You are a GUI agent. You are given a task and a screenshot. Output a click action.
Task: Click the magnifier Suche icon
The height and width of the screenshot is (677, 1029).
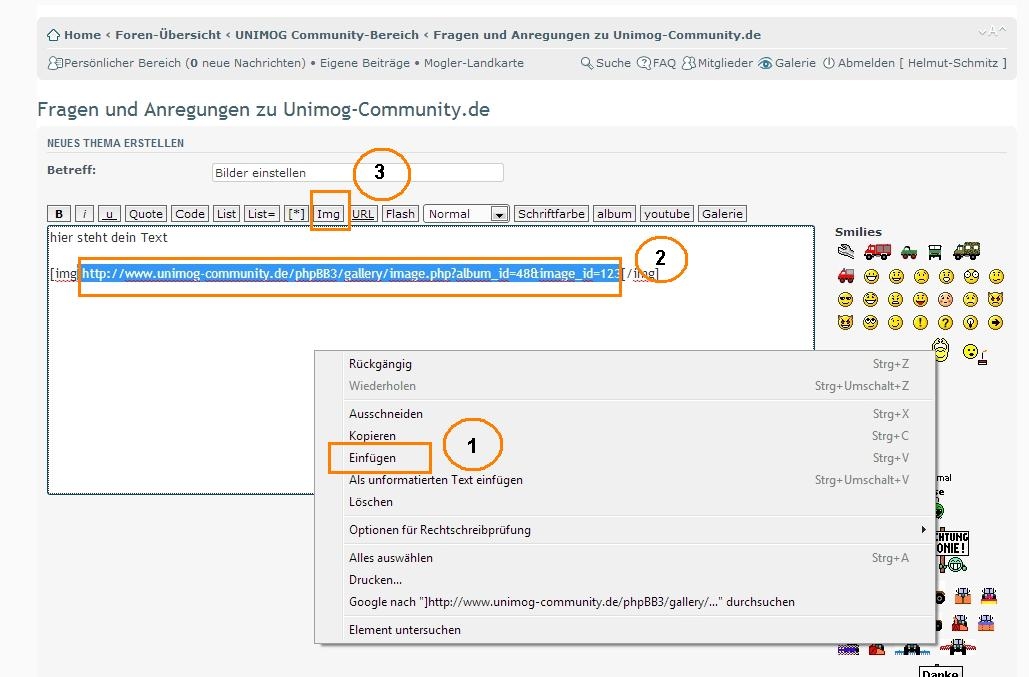(x=587, y=63)
